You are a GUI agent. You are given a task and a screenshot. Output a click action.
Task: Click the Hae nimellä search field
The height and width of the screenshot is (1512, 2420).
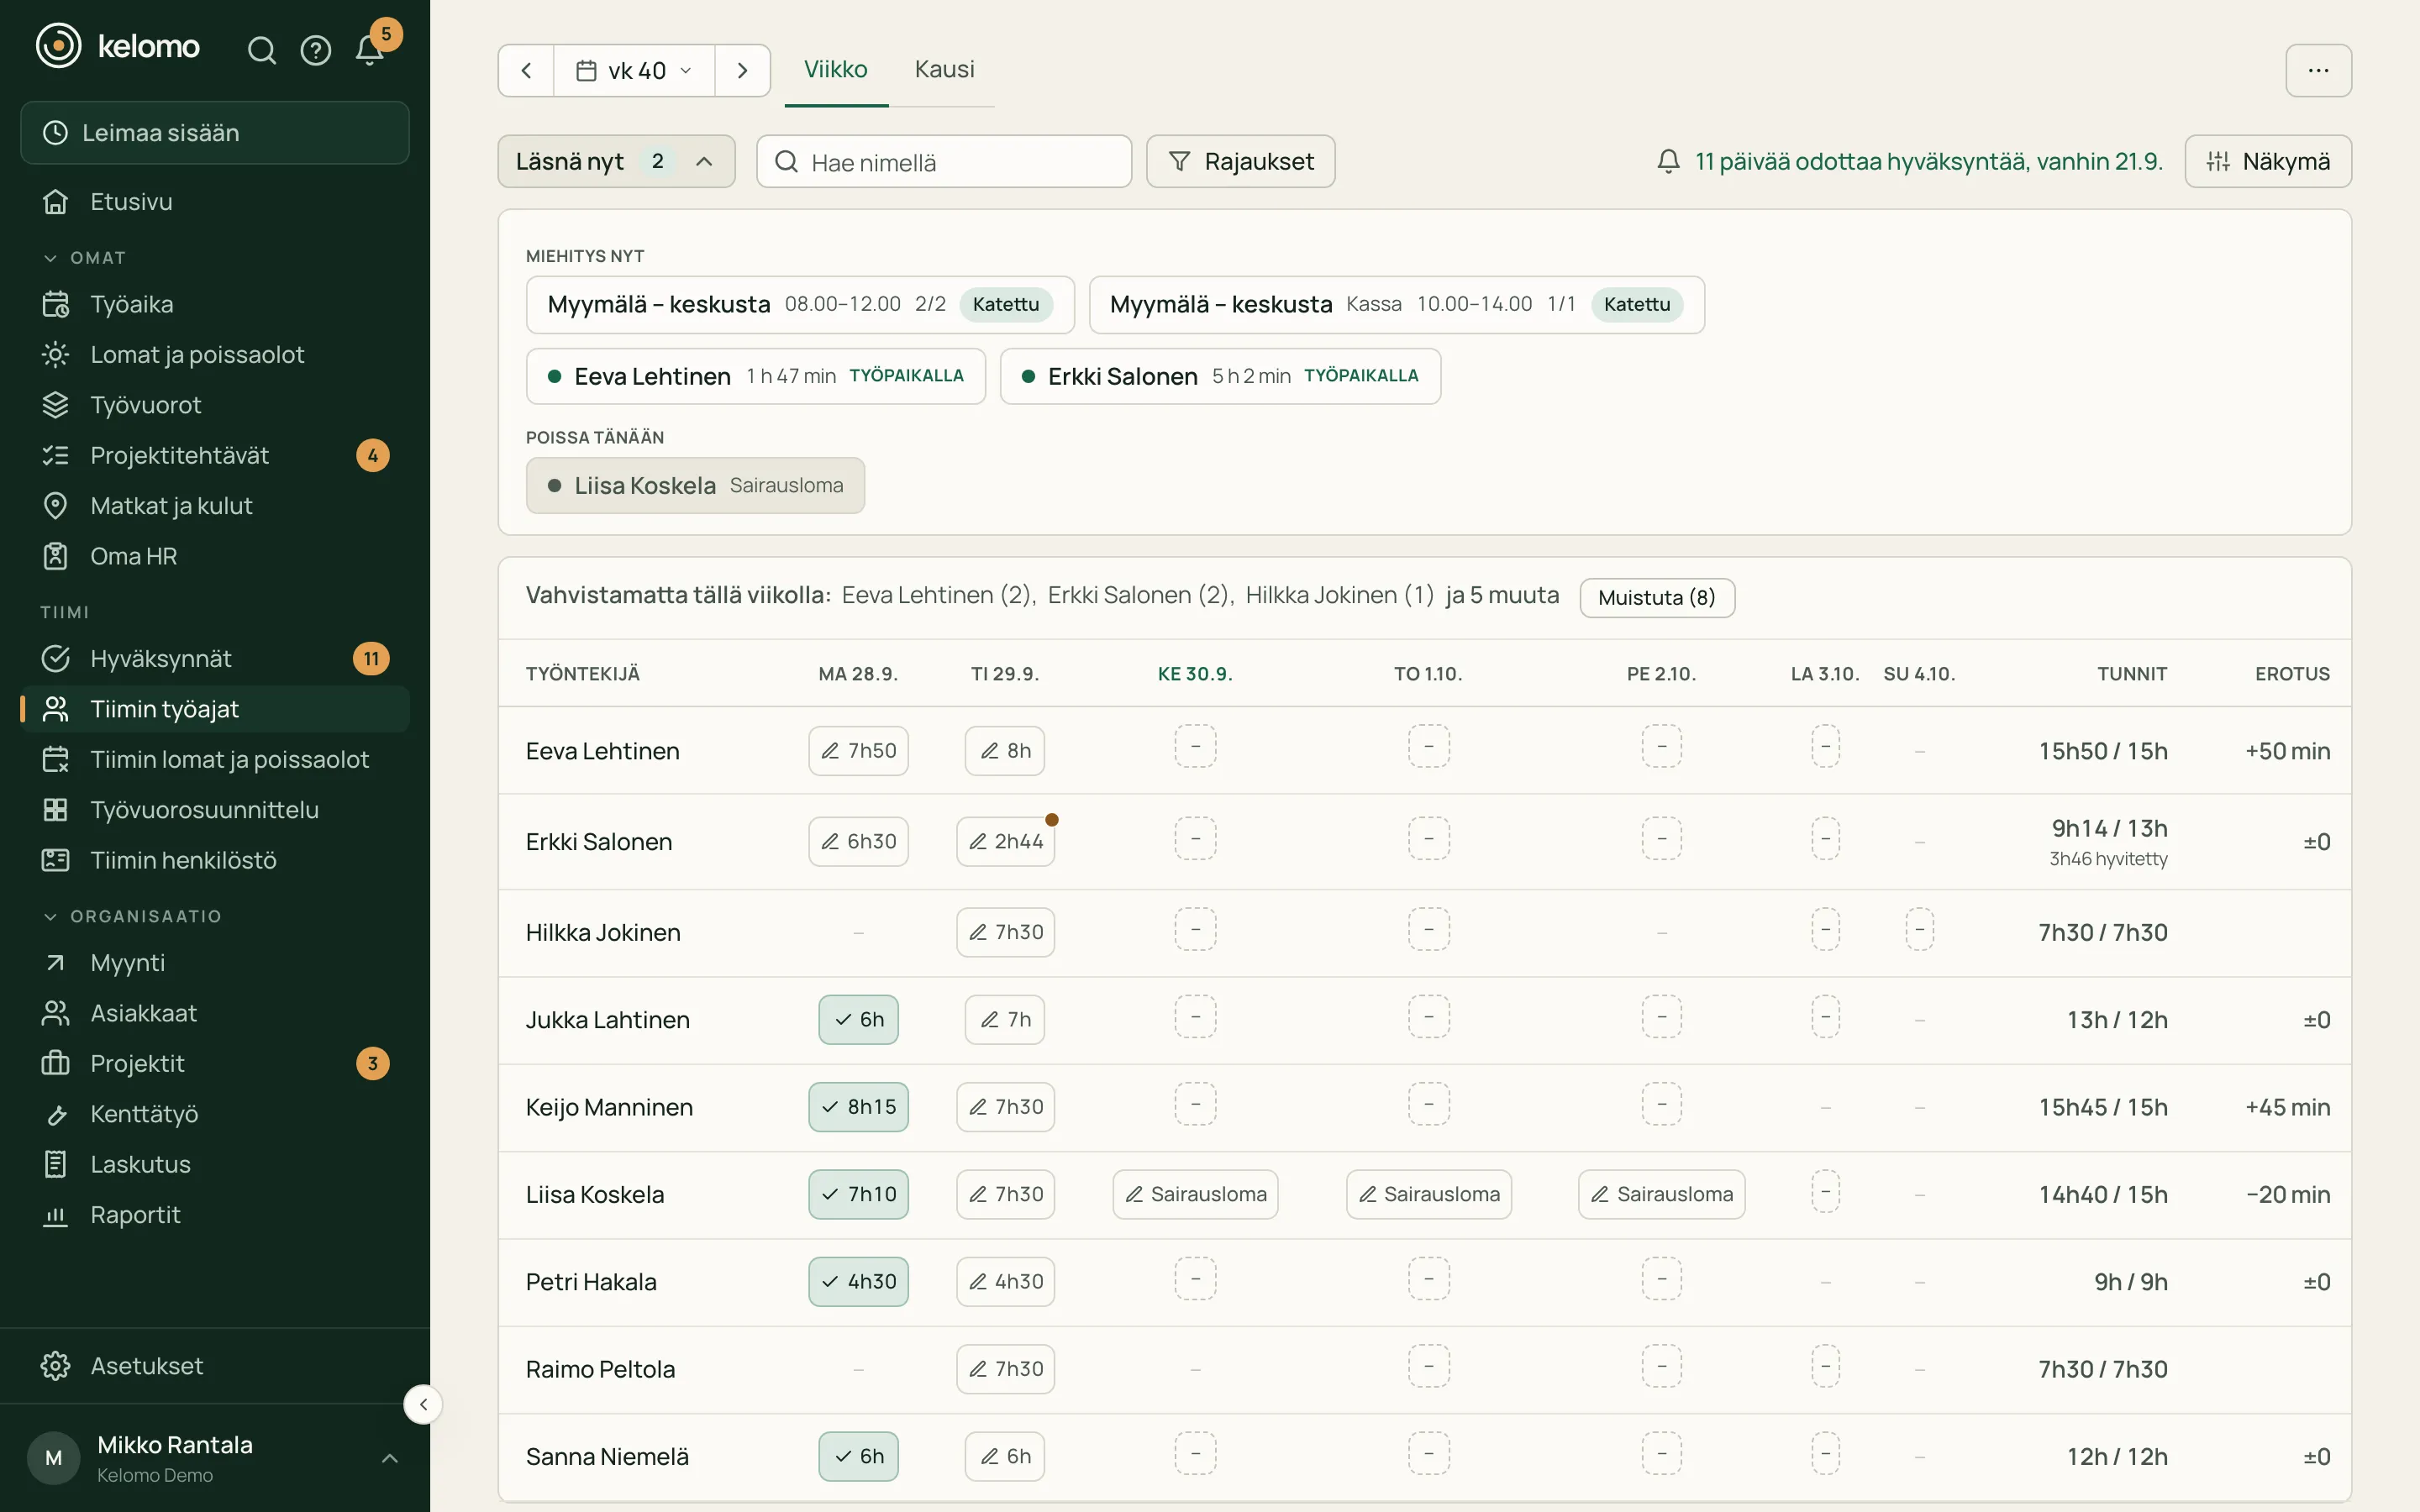[944, 161]
